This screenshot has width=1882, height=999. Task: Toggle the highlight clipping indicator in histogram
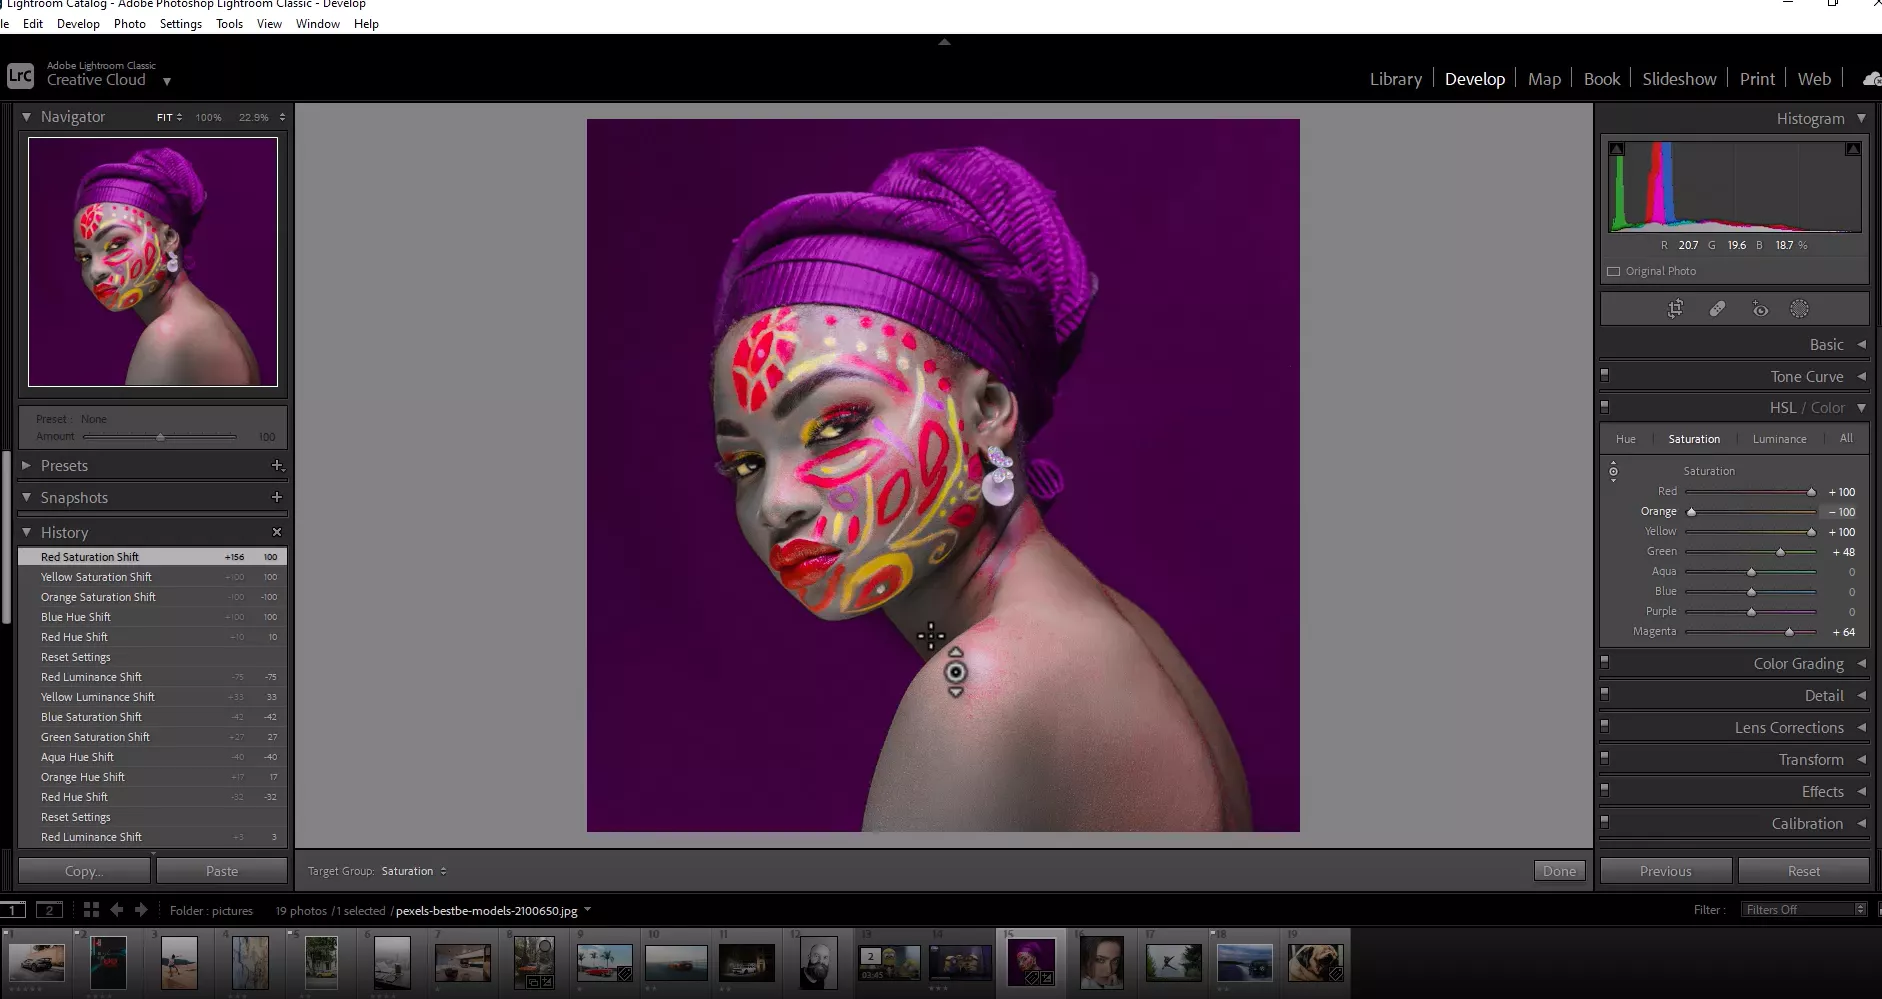point(1853,149)
